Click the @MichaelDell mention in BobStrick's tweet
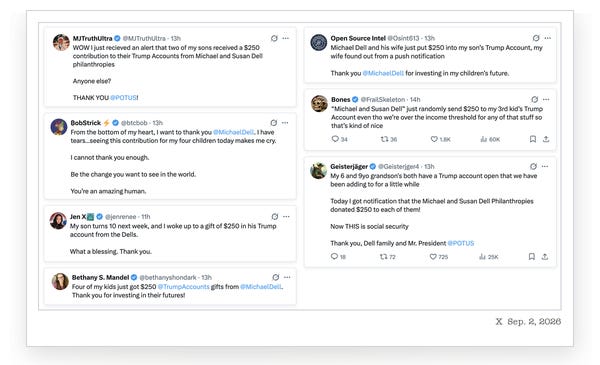 tap(233, 132)
